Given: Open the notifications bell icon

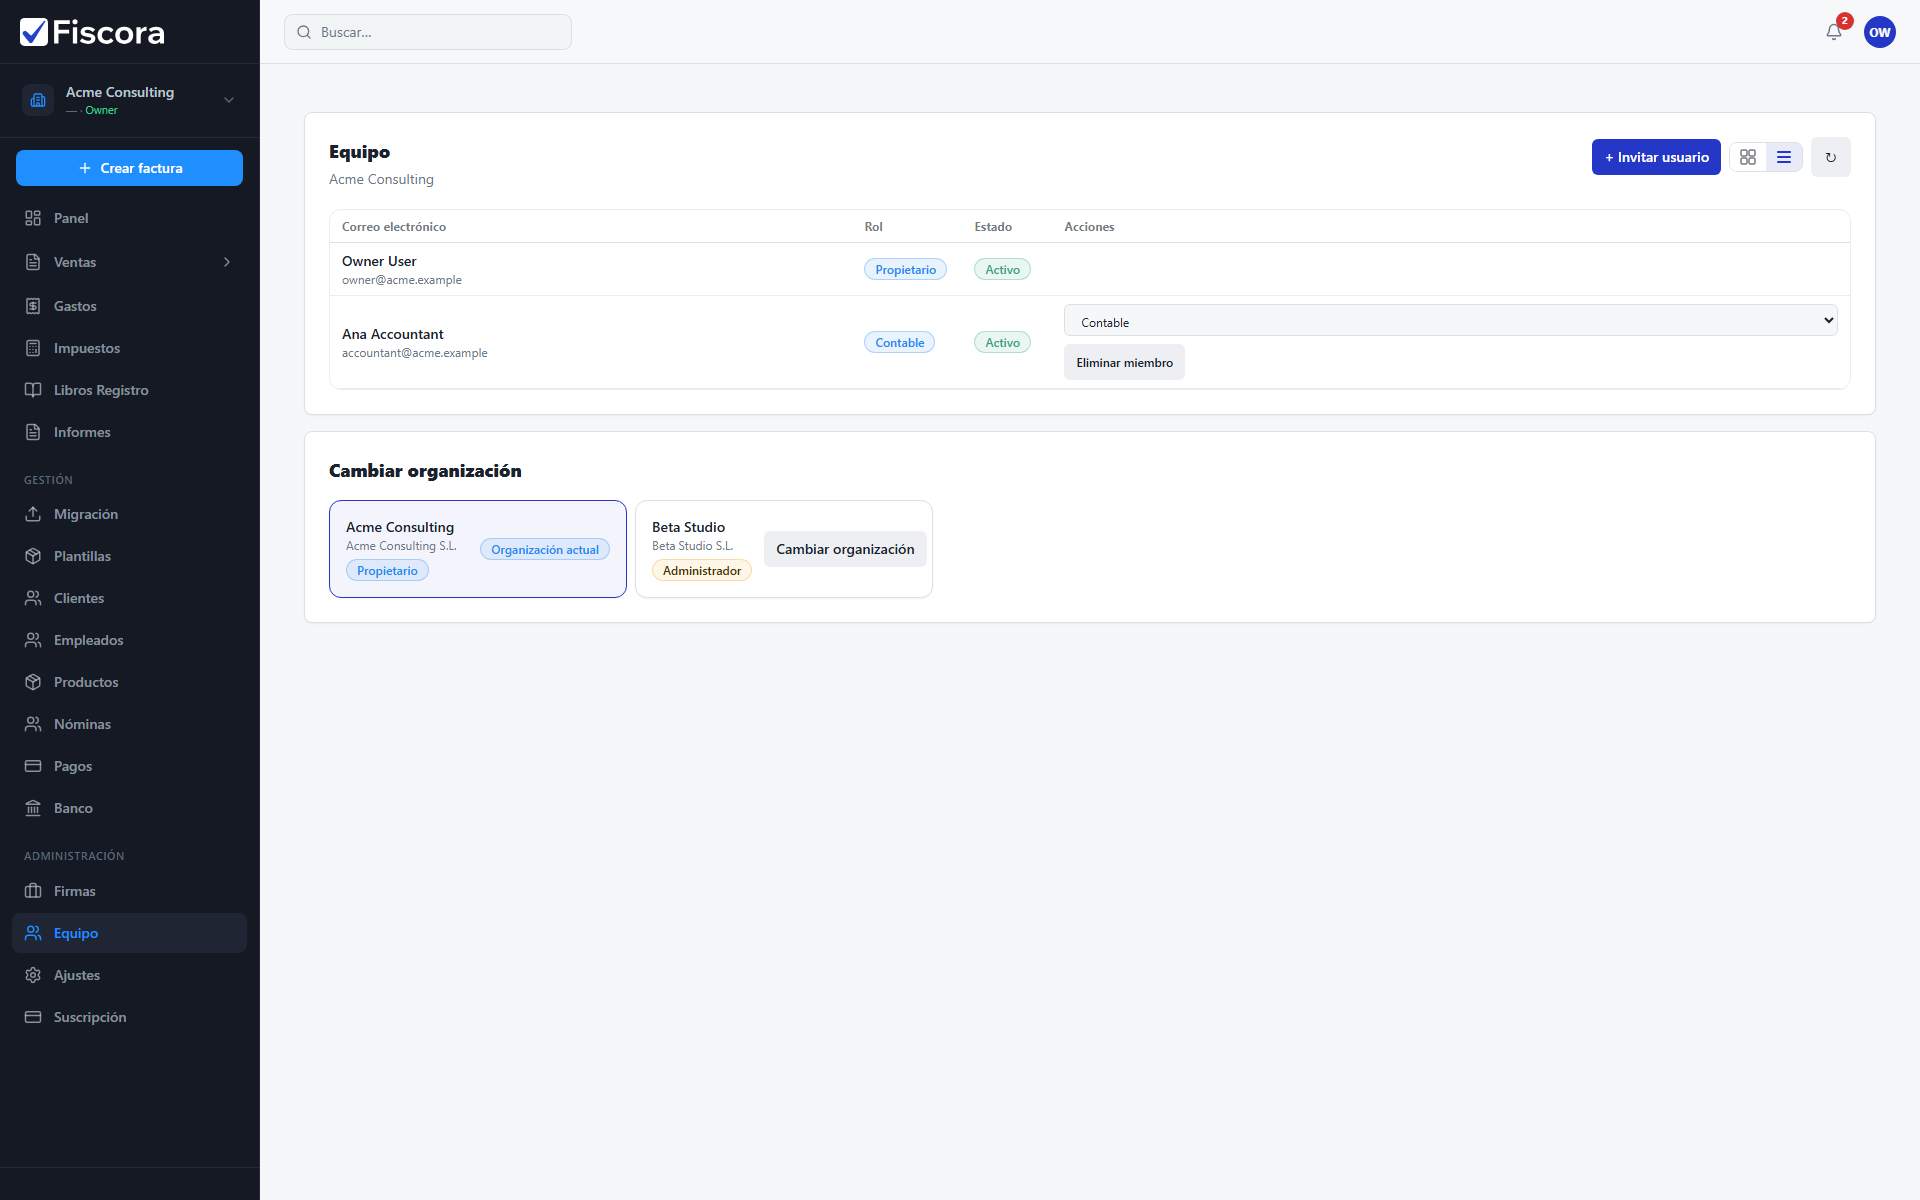Looking at the screenshot, I should (x=1834, y=32).
